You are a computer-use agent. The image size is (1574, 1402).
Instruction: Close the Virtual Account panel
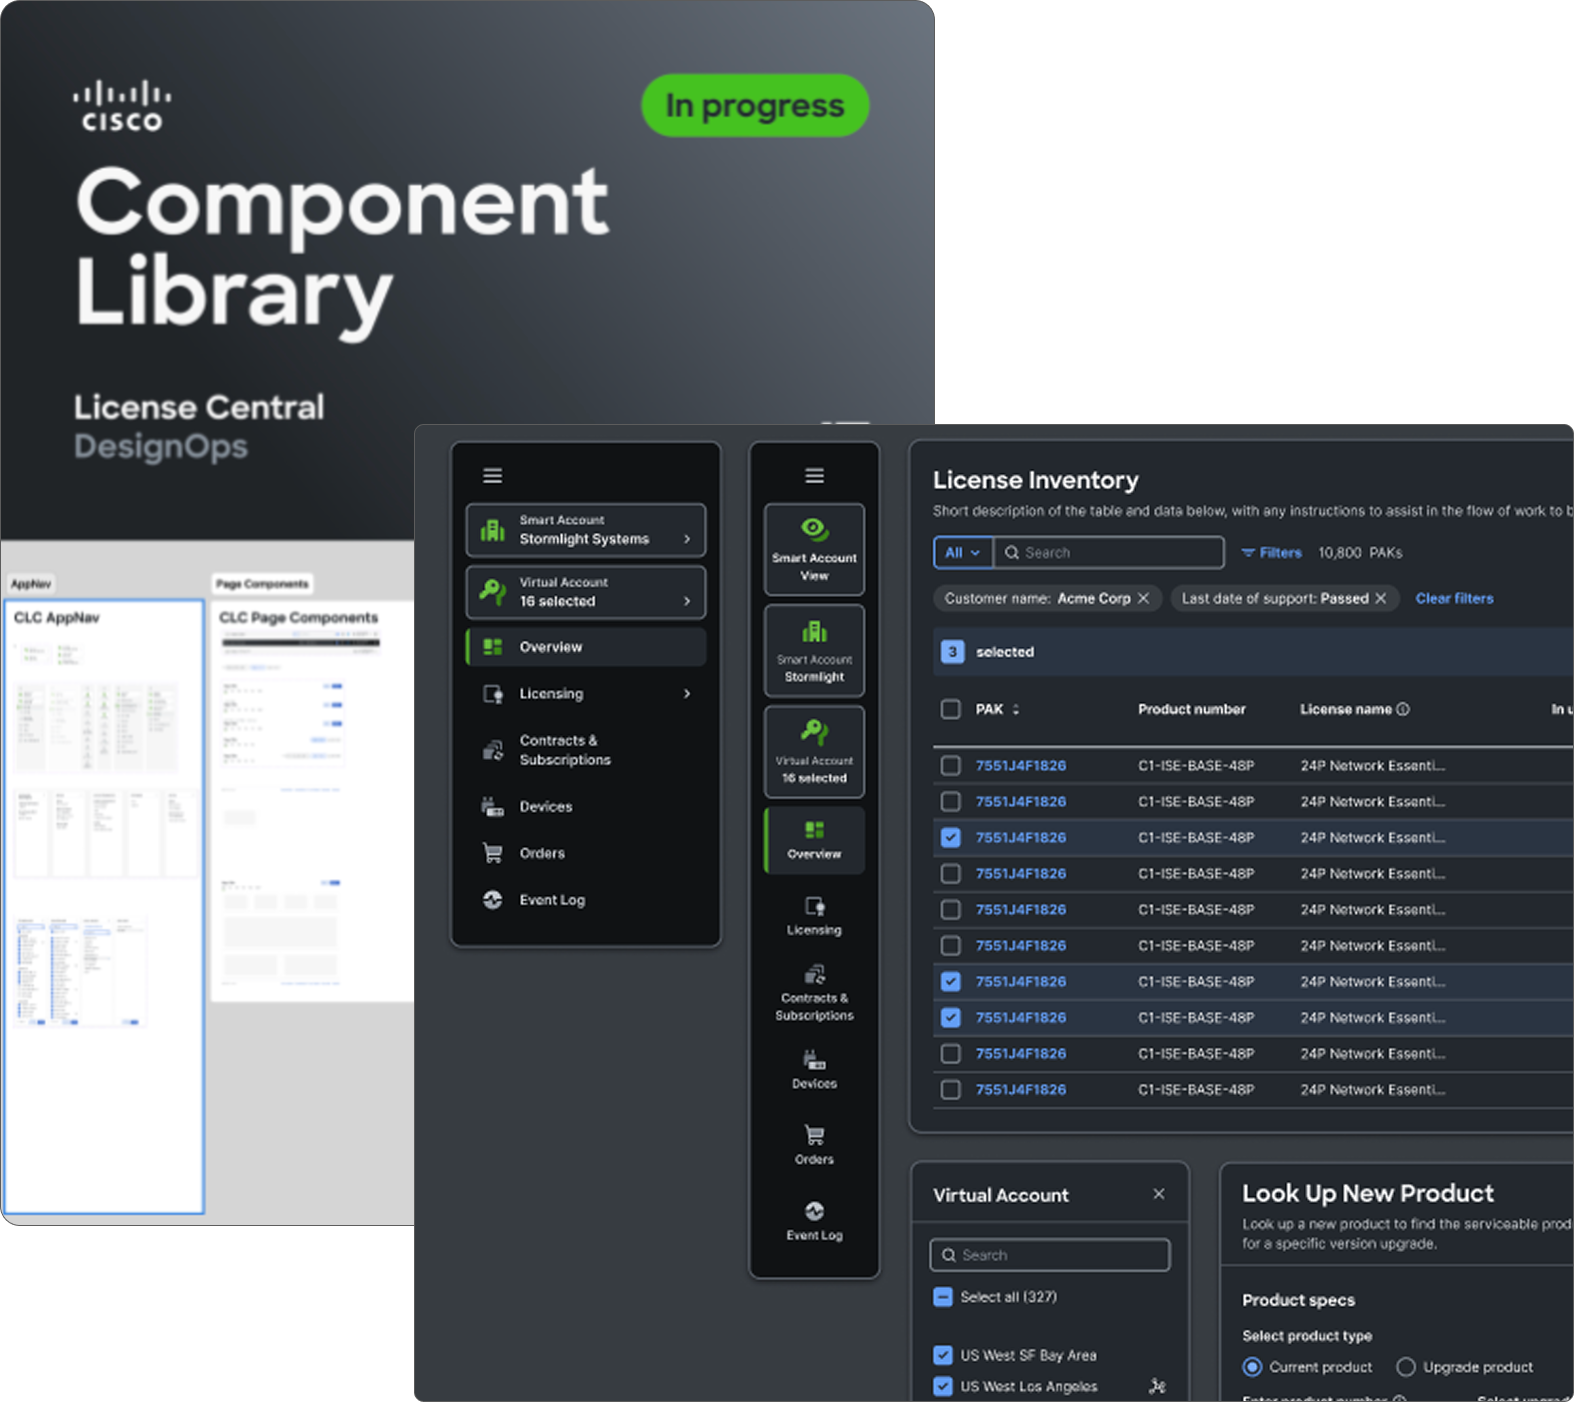(1159, 1194)
